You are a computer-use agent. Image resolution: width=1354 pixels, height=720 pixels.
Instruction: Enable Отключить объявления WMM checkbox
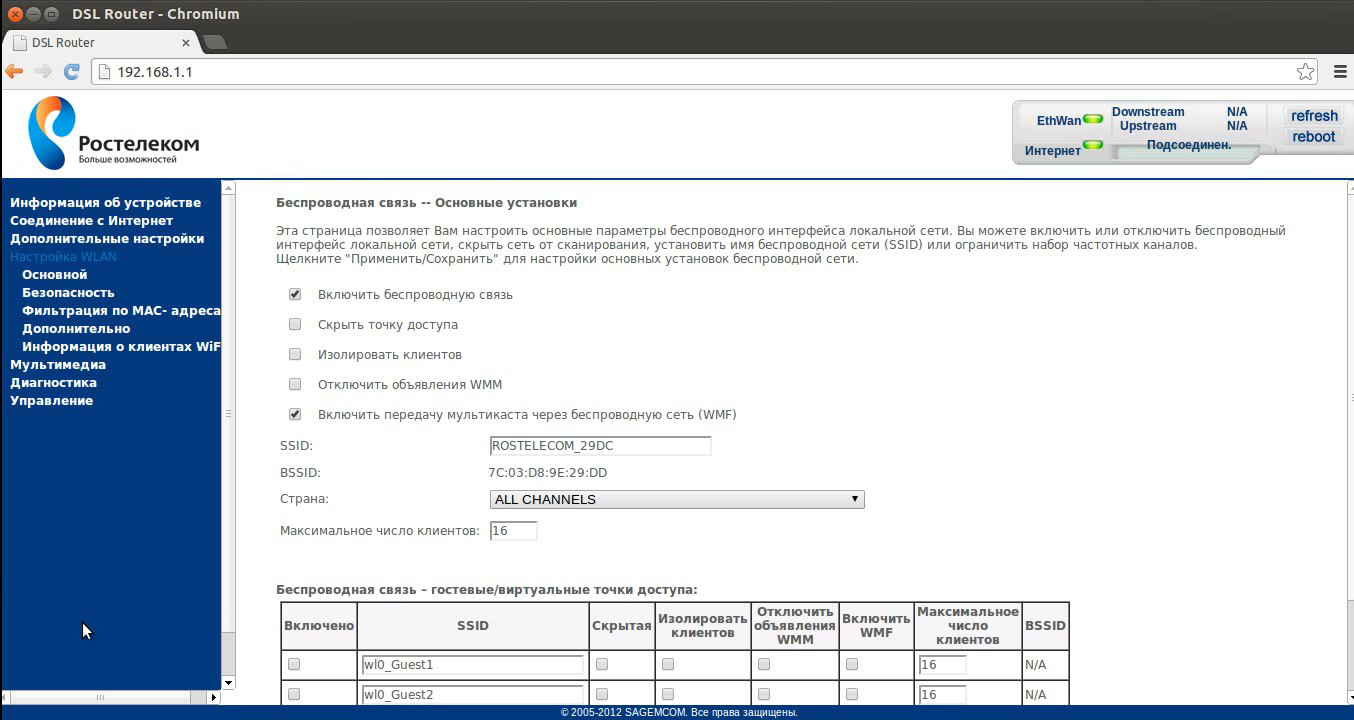(x=295, y=384)
